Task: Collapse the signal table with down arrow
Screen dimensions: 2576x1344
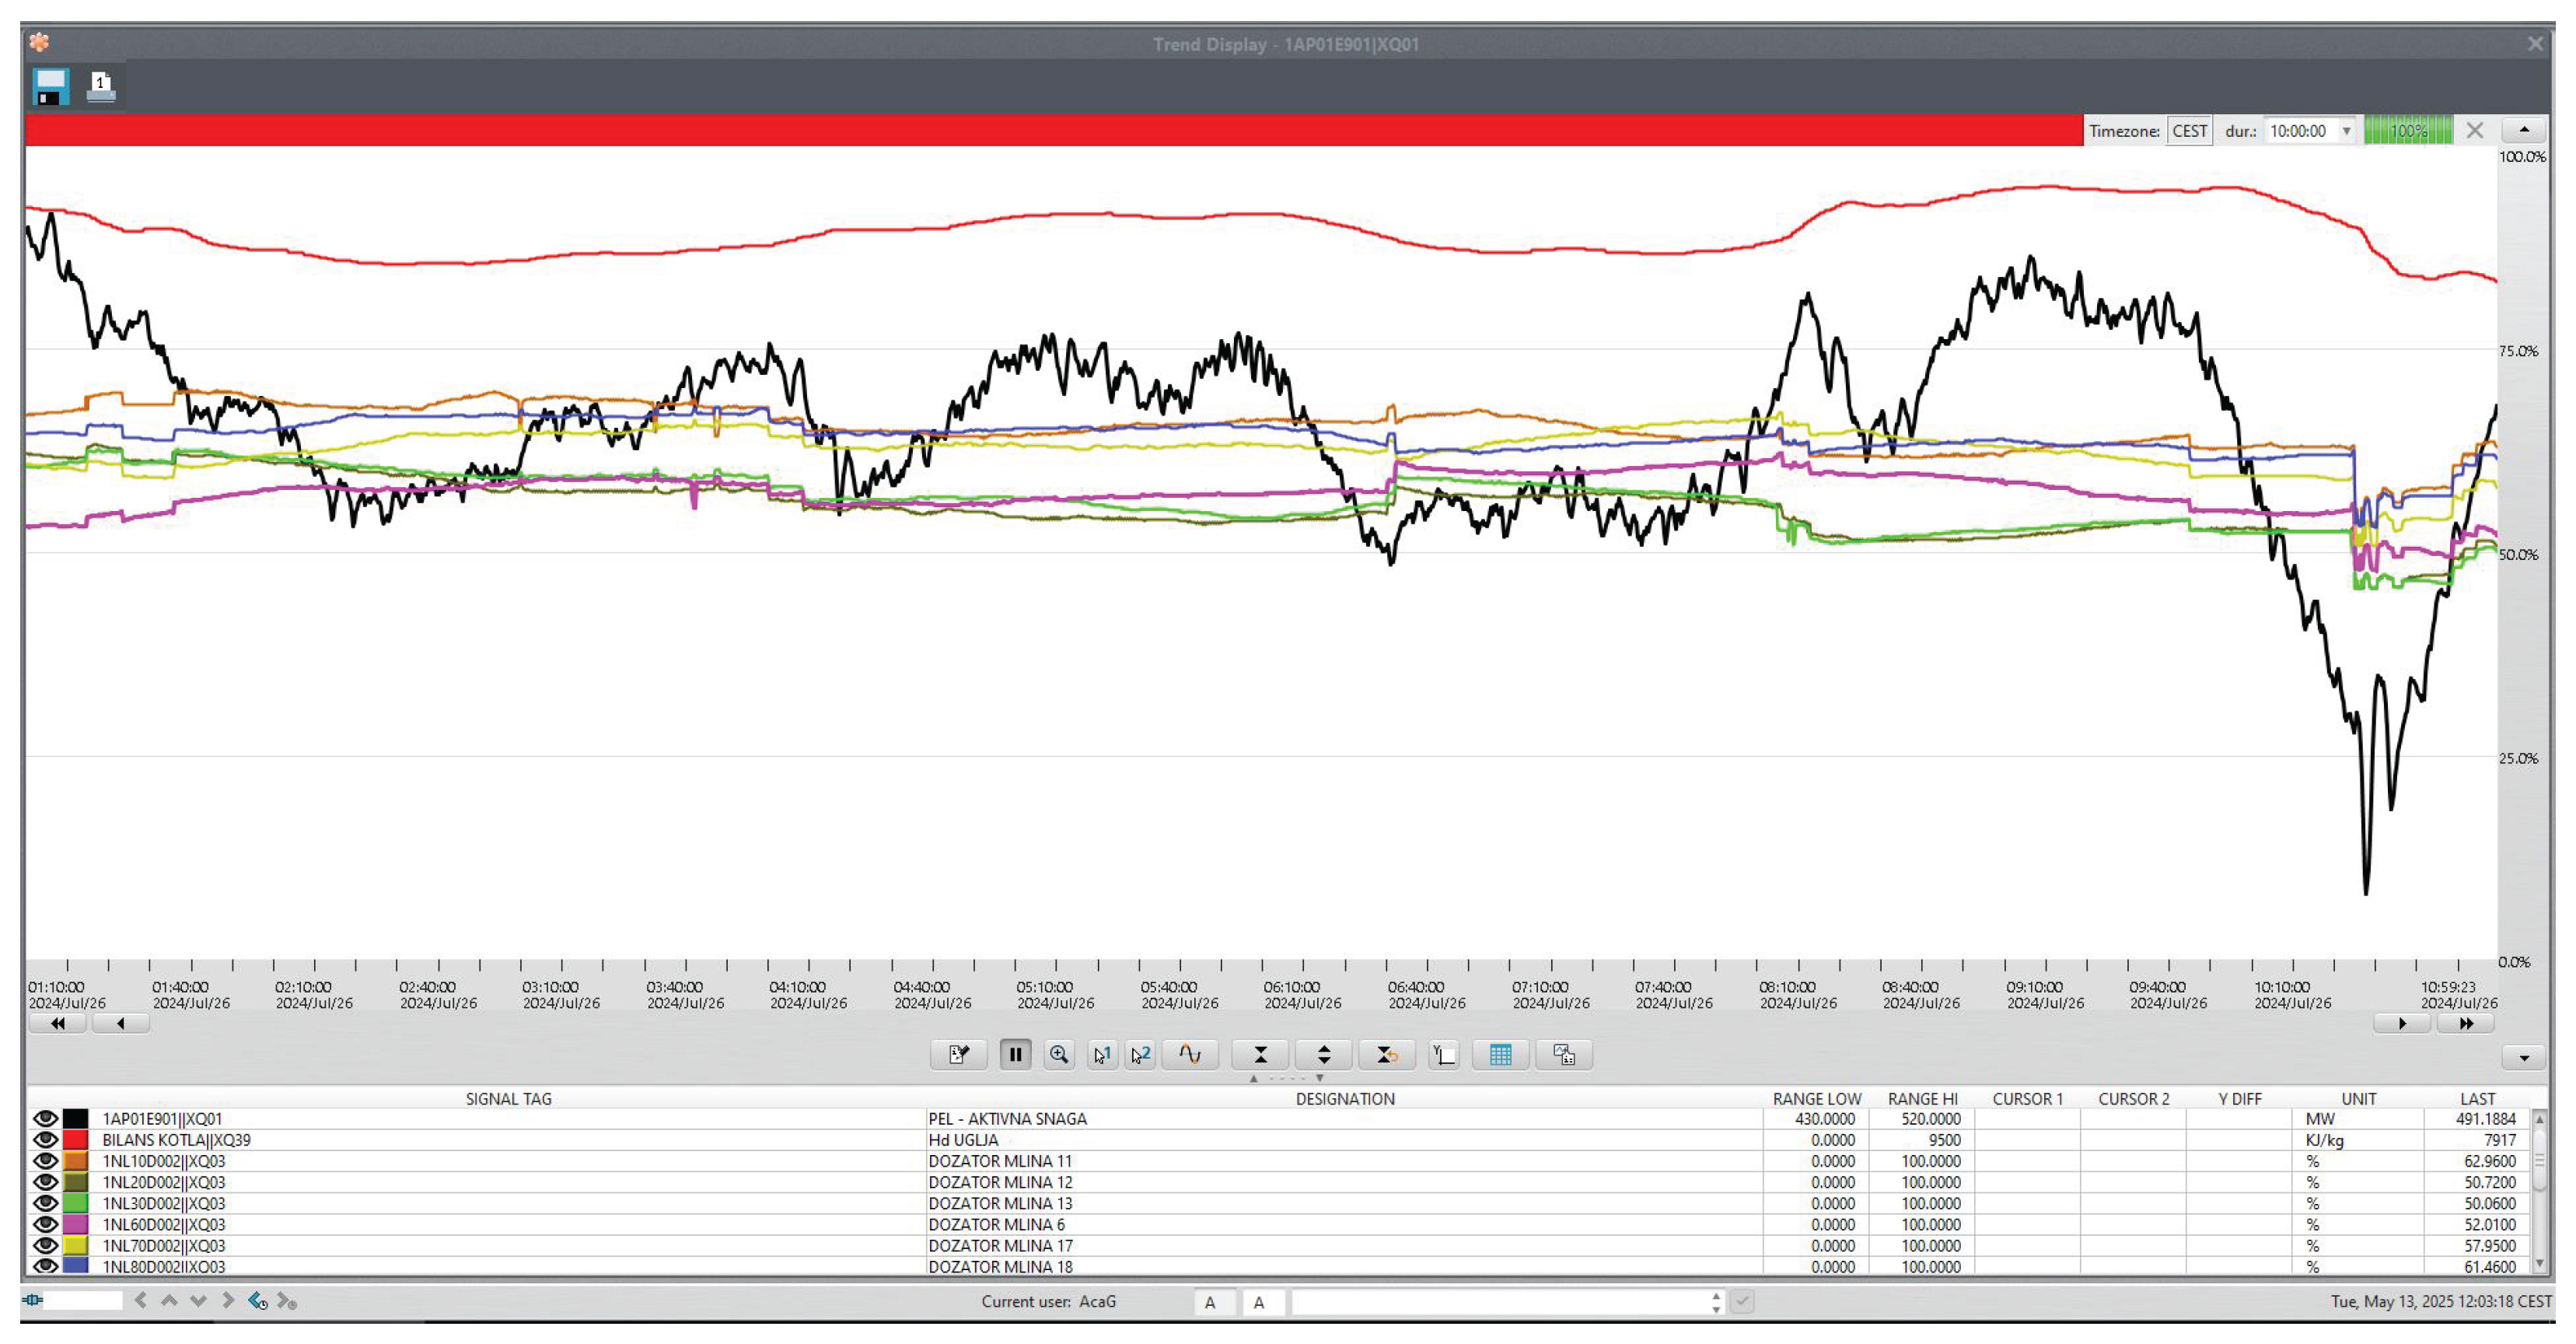Action: [2523, 1057]
